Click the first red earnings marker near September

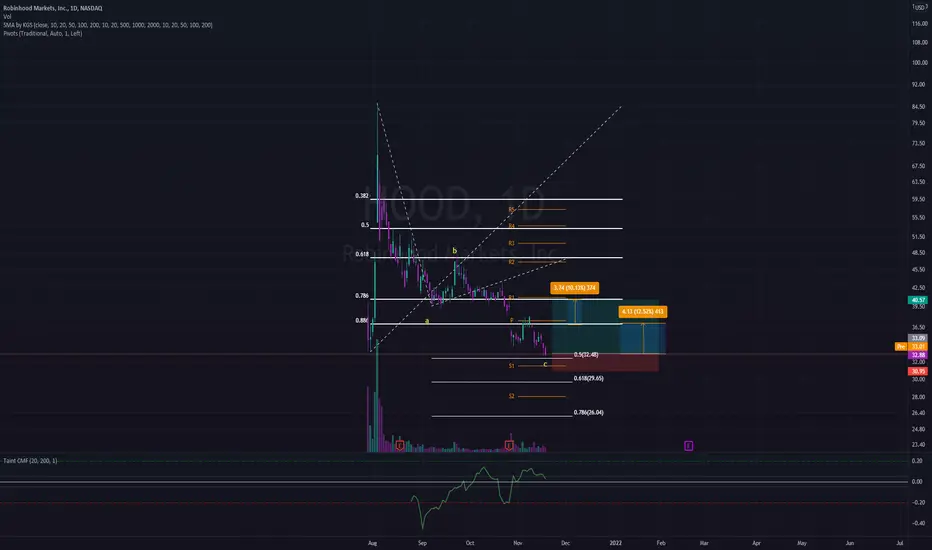click(400, 445)
